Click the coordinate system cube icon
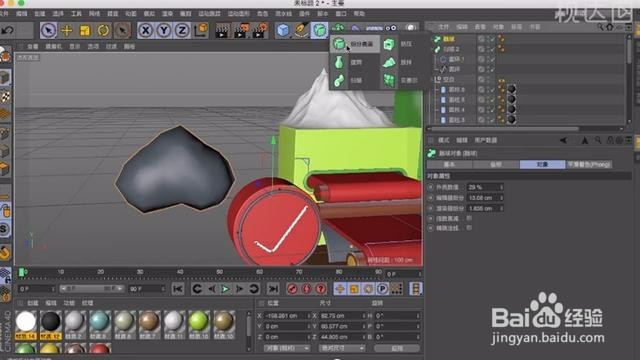Image resolution: width=640 pixels, height=360 pixels. point(201,30)
